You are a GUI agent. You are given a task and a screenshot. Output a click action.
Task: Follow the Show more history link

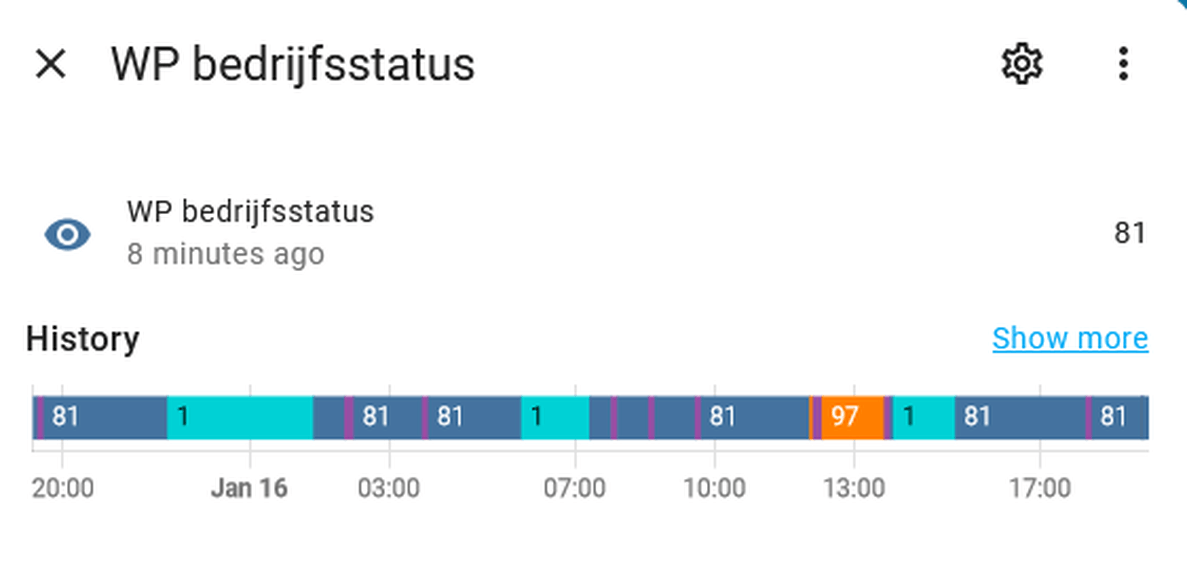click(x=1069, y=339)
